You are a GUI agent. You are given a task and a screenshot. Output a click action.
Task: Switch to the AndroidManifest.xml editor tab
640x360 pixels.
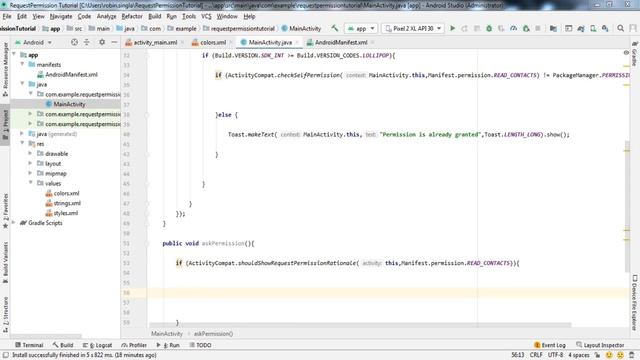341,42
